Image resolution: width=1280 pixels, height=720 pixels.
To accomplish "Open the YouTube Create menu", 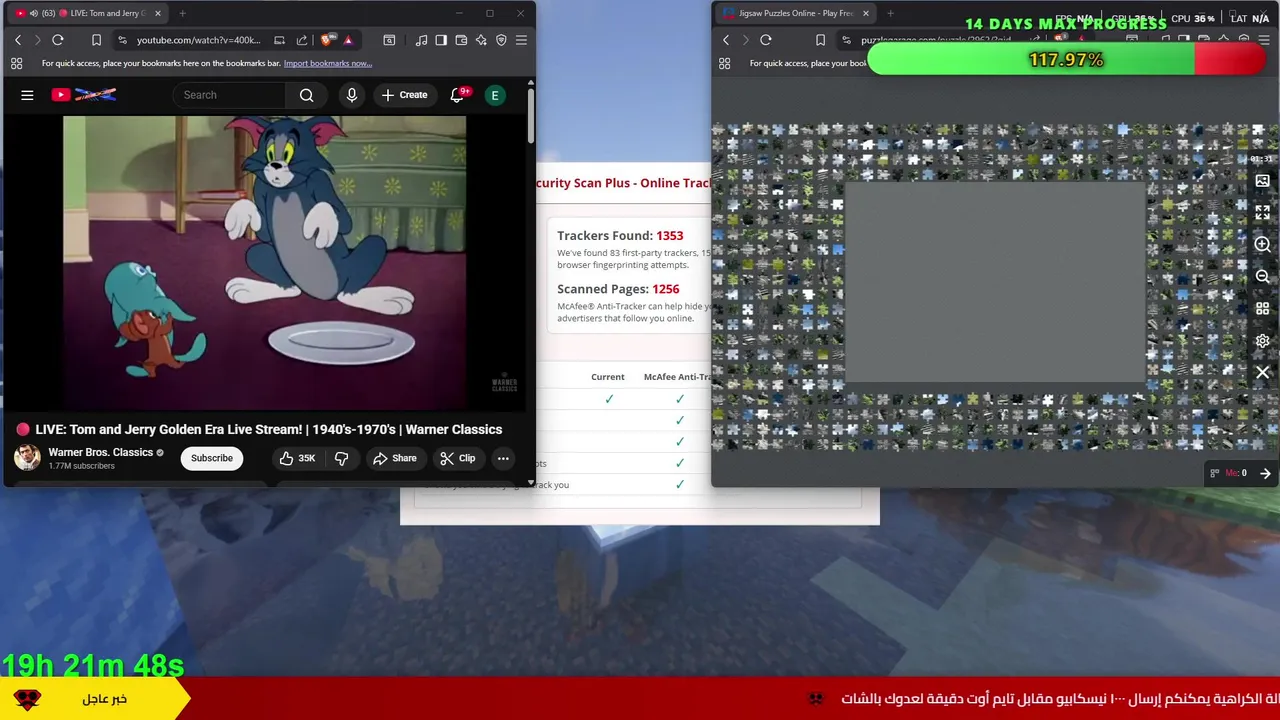I will [404, 95].
